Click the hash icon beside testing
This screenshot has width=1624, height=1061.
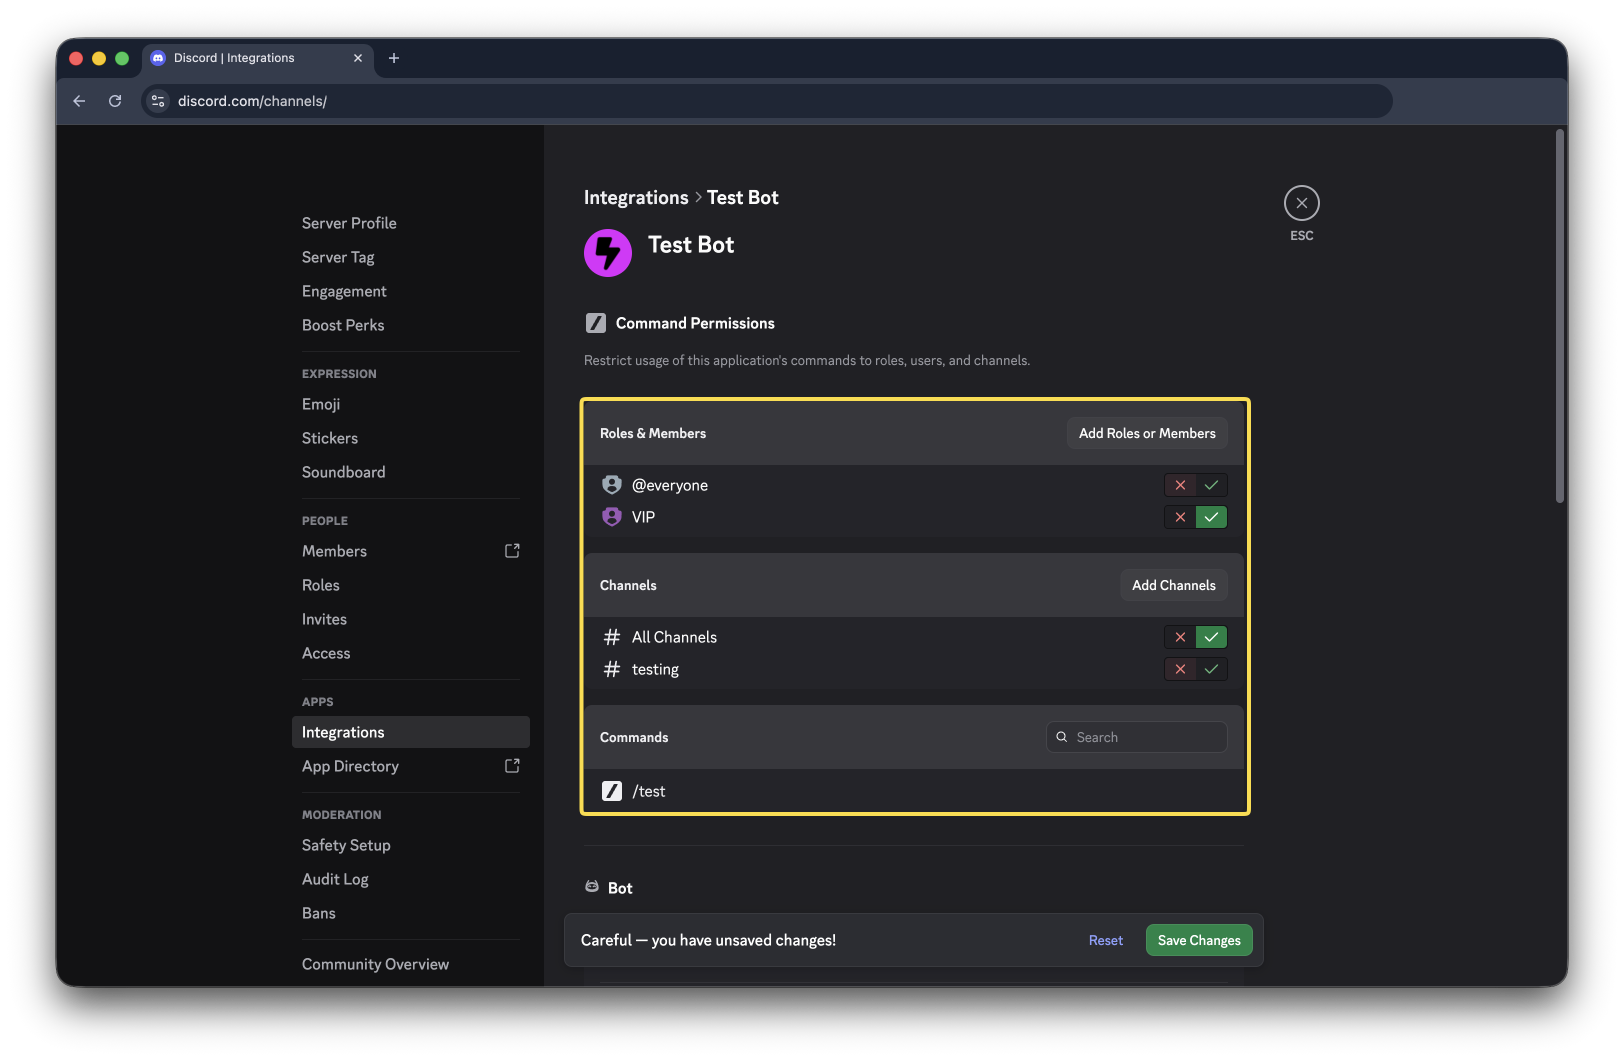tap(612, 669)
